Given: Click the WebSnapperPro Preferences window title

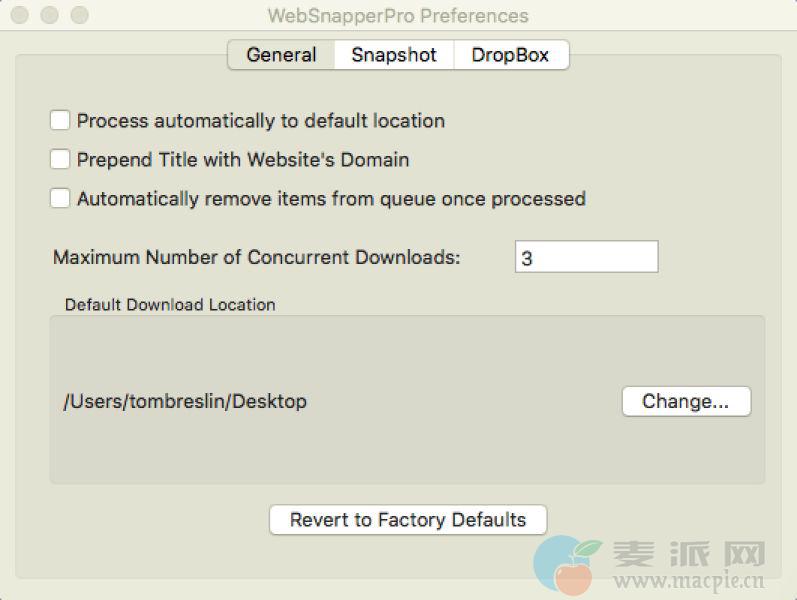Looking at the screenshot, I should tap(398, 16).
